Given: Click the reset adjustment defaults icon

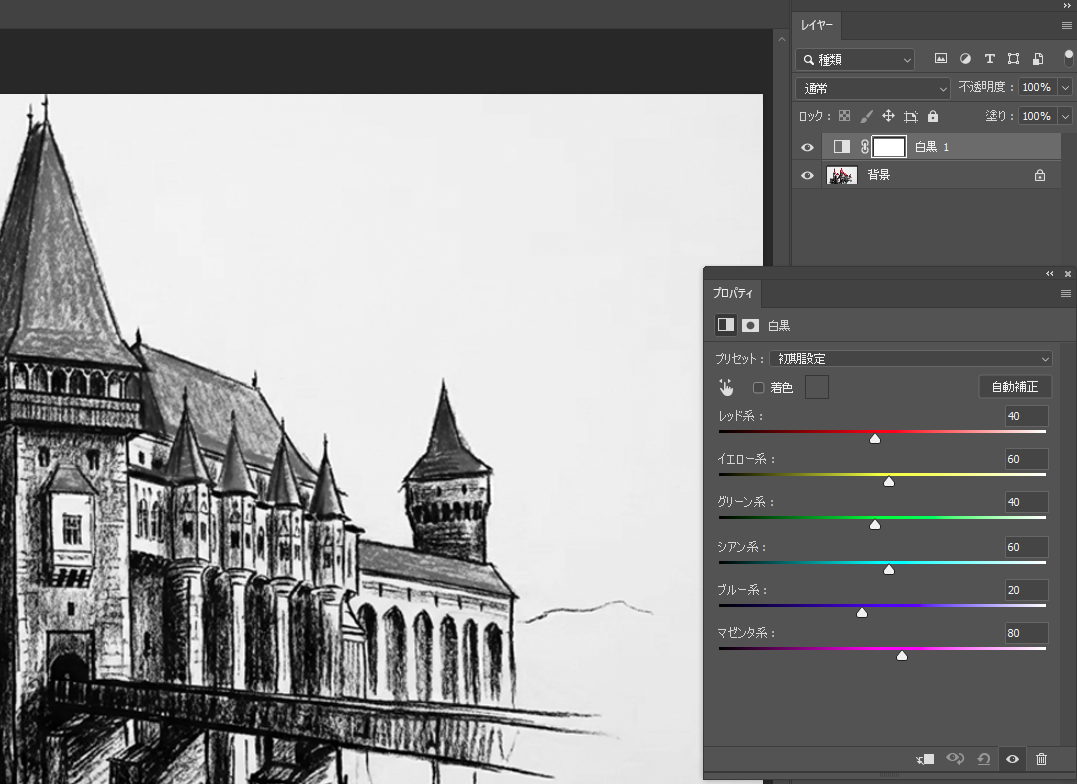Looking at the screenshot, I should 984,760.
